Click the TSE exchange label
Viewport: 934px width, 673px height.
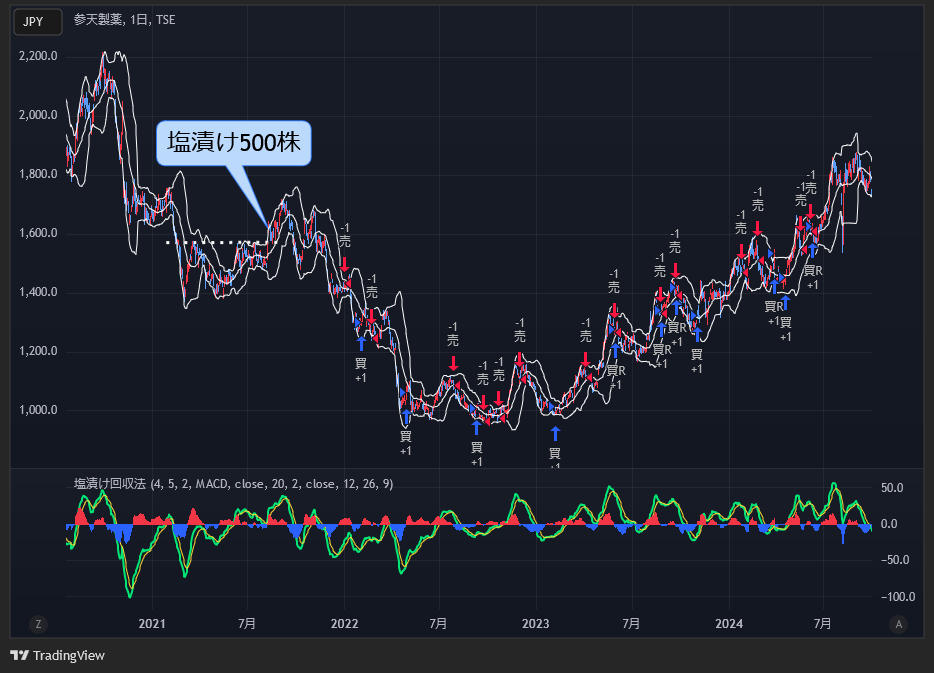(167, 19)
